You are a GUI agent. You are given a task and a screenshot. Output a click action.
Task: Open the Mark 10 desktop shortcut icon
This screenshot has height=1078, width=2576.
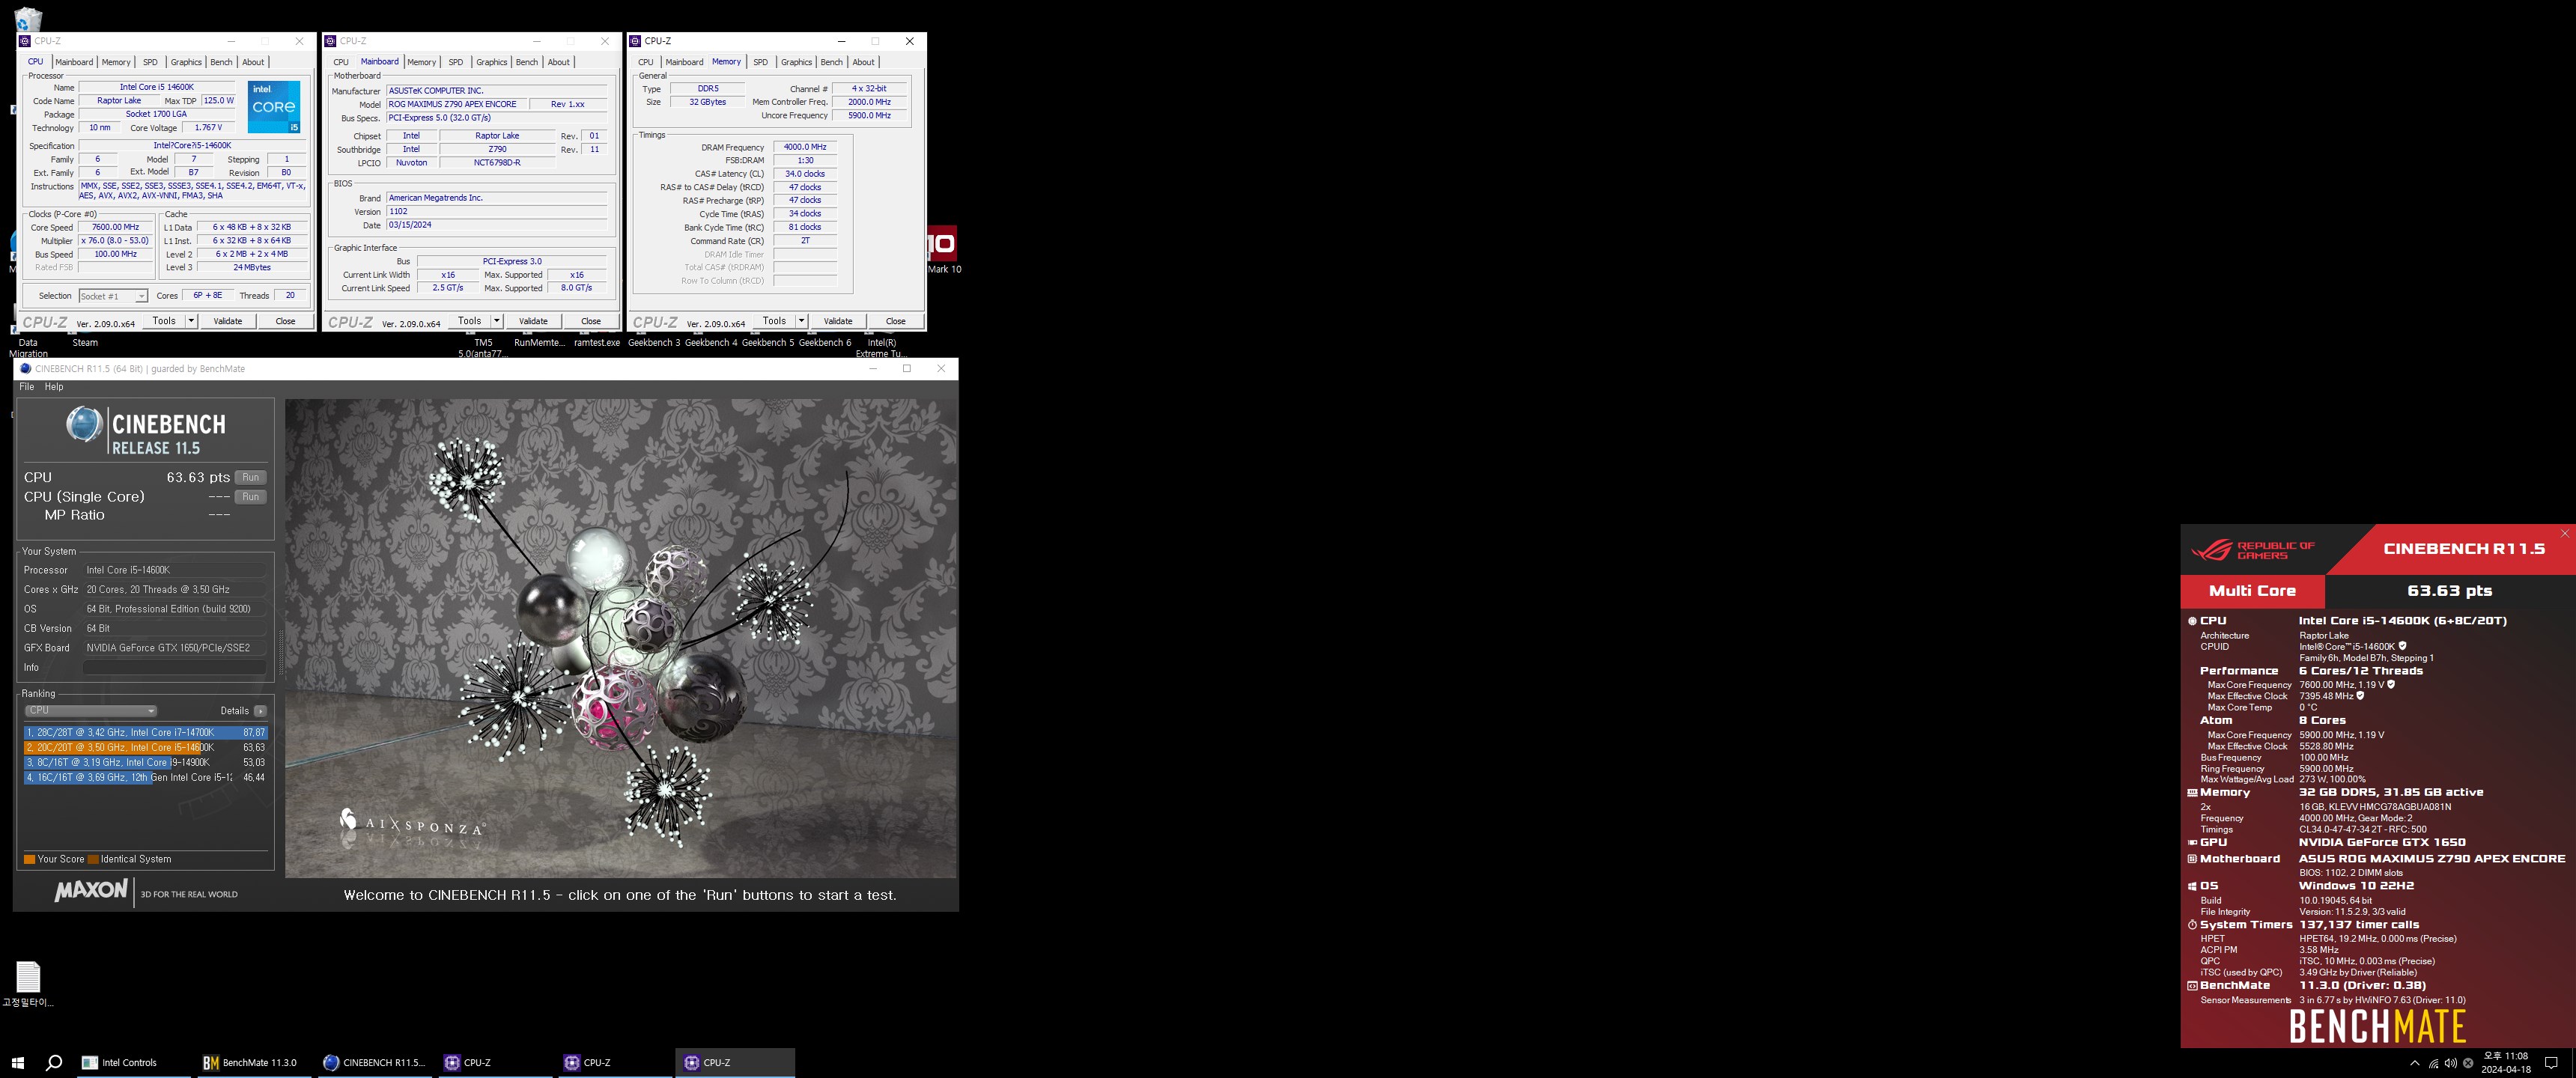(x=942, y=243)
